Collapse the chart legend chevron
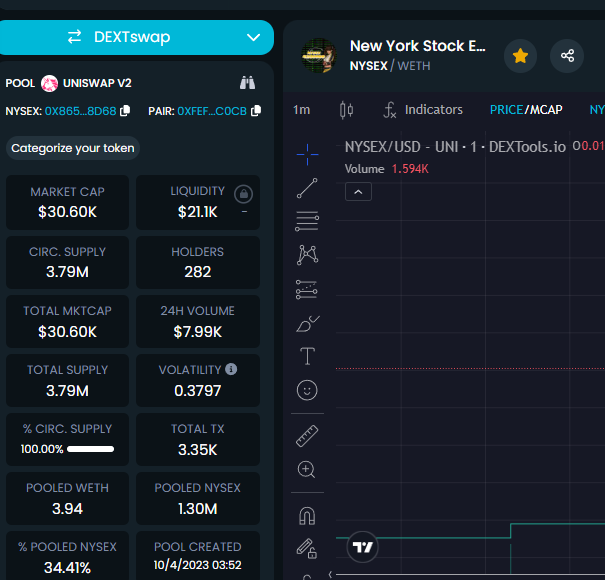 pyautogui.click(x=358, y=192)
